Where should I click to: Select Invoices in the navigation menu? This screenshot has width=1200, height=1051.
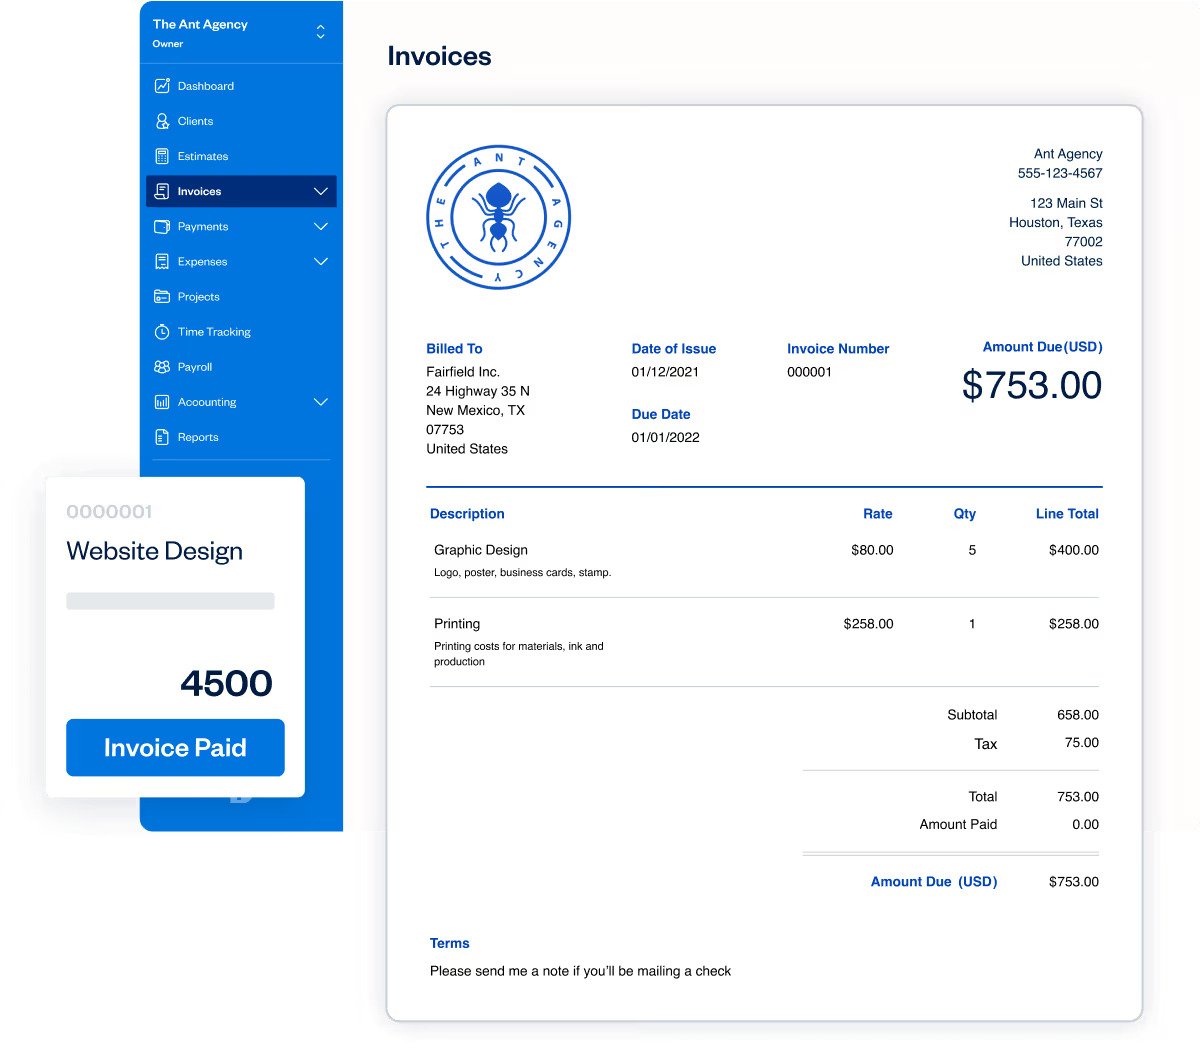199,191
